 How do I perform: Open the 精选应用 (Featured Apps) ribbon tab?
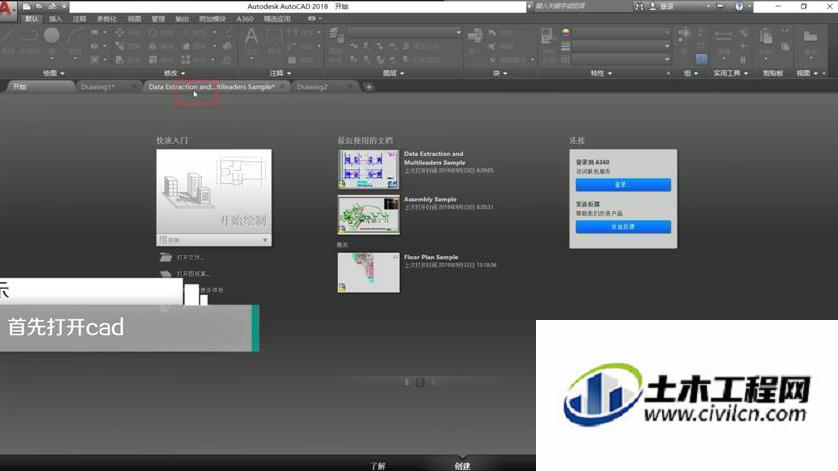[x=277, y=19]
